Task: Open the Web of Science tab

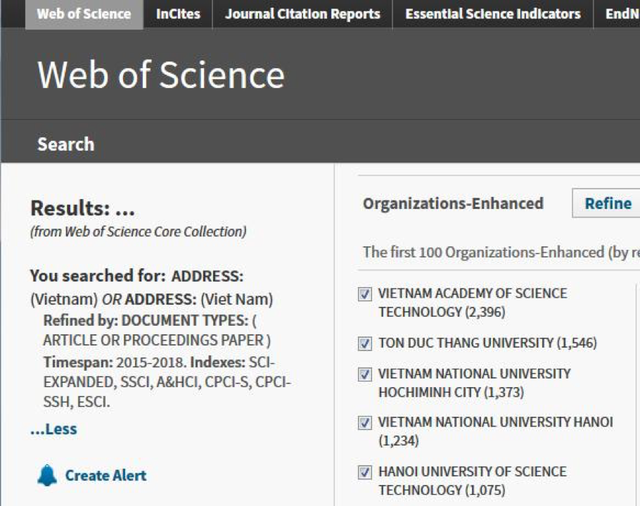Action: click(x=84, y=14)
